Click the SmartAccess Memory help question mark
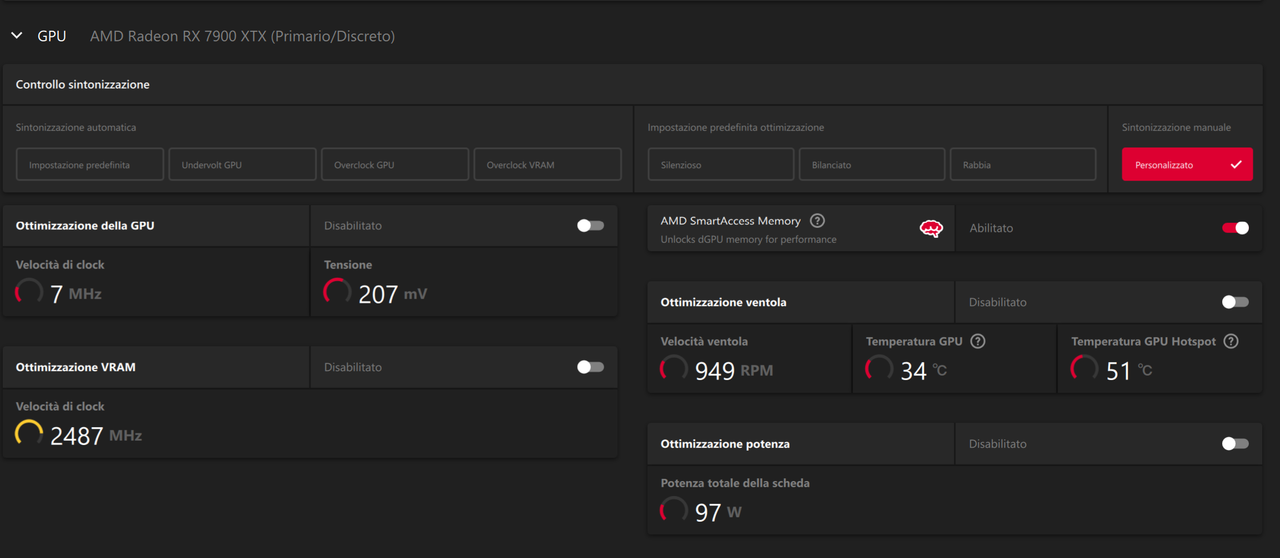Image resolution: width=1280 pixels, height=558 pixels. click(x=817, y=221)
